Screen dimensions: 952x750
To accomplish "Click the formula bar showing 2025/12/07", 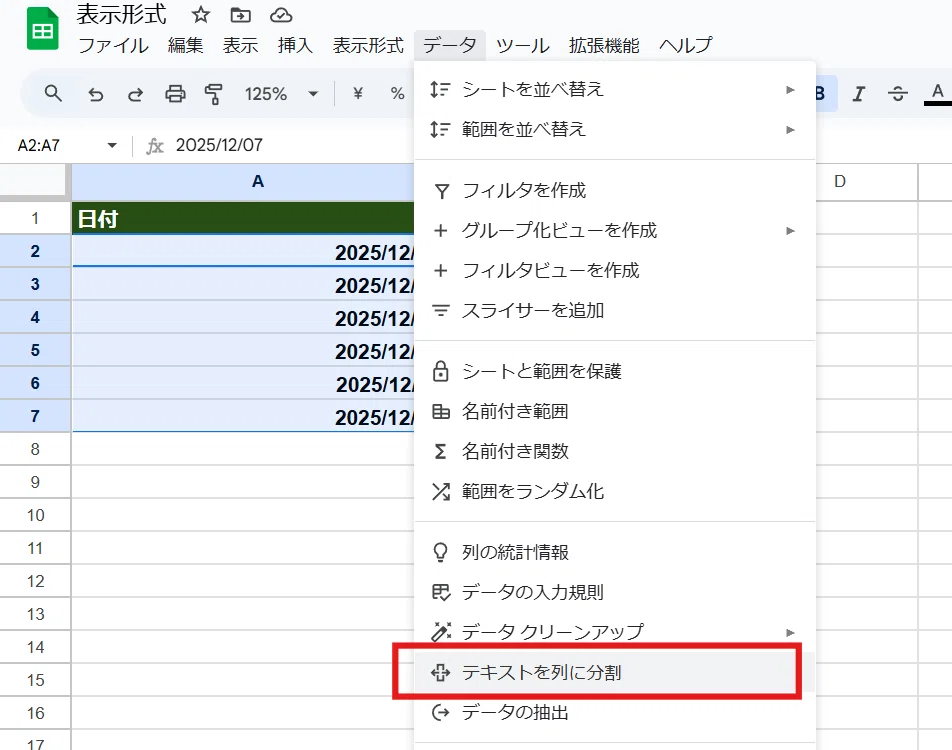I will click(219, 145).
